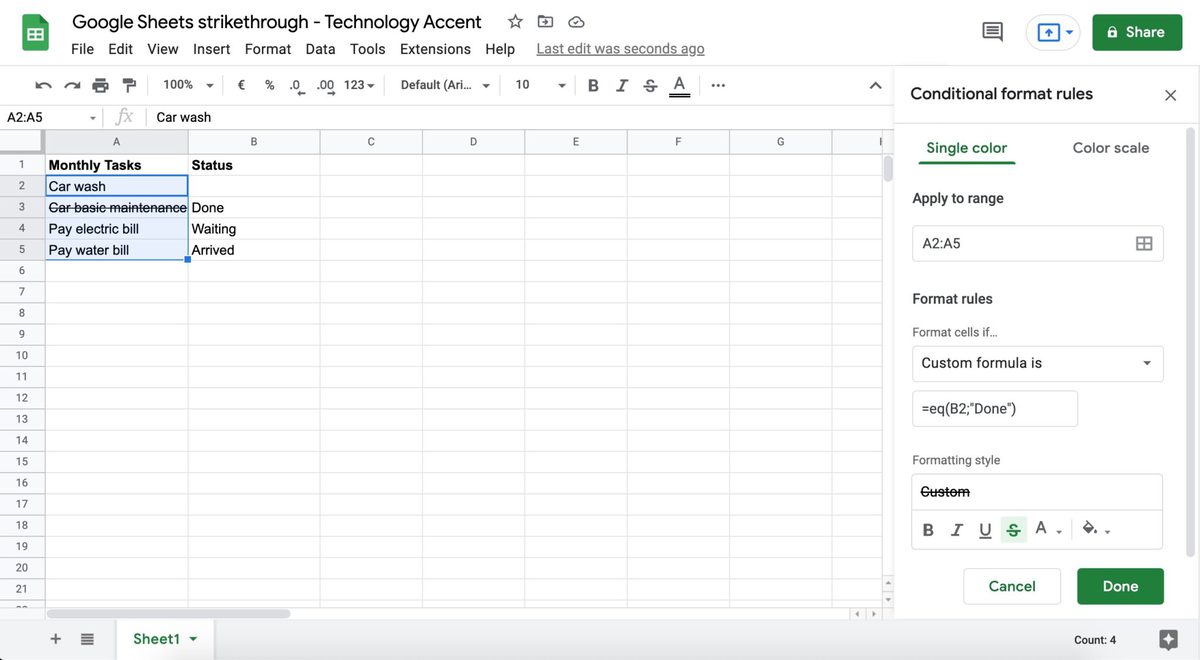Click Done to save rule
The height and width of the screenshot is (660, 1200).
click(x=1120, y=586)
